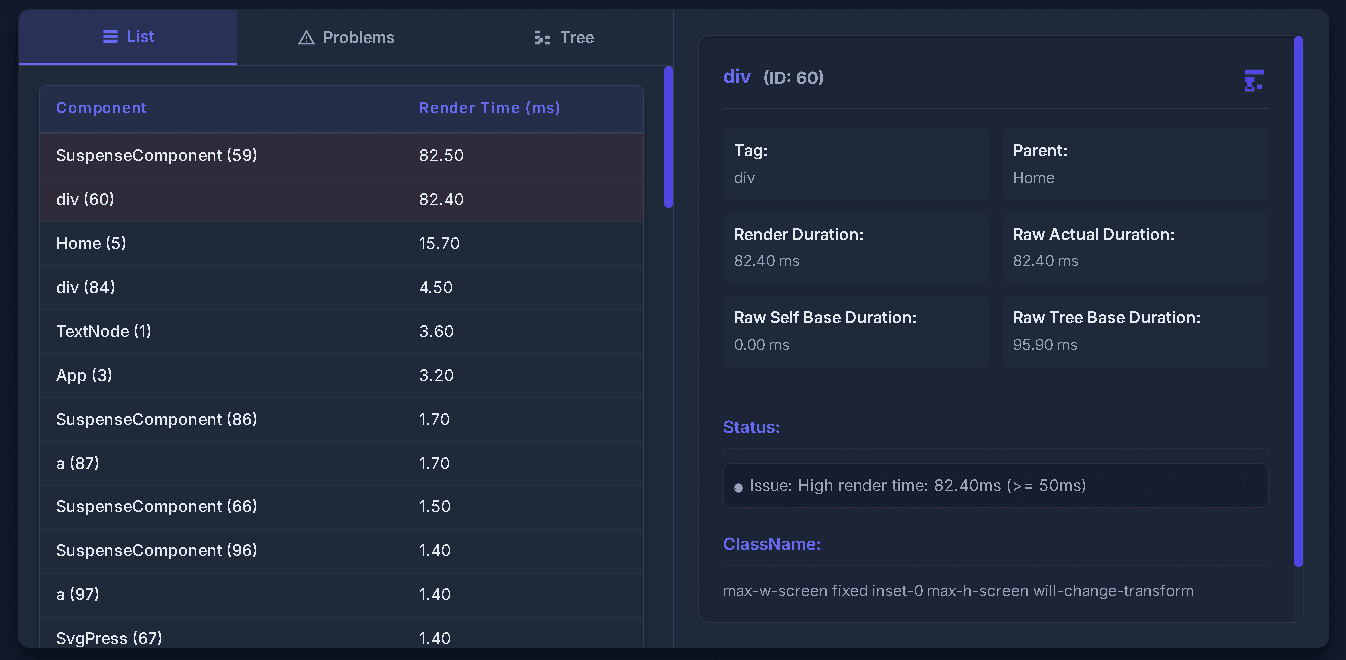1346x660 pixels.
Task: Click the hierarchy icon on Tree tab
Action: tap(543, 38)
